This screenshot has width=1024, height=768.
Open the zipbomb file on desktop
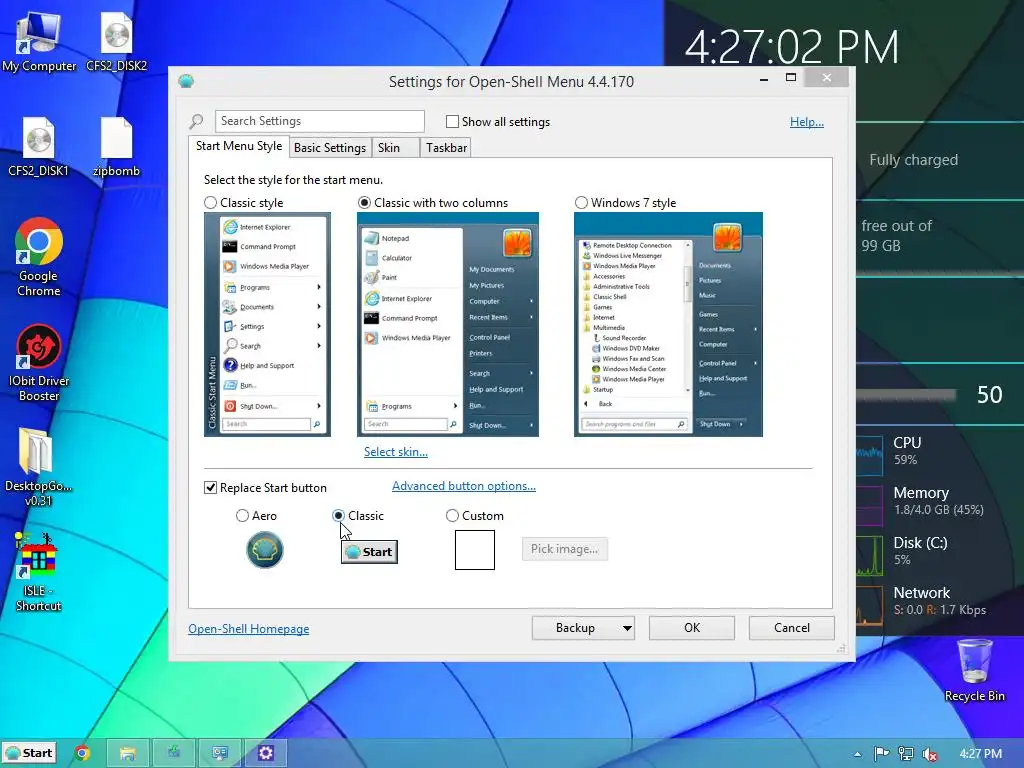point(116,146)
